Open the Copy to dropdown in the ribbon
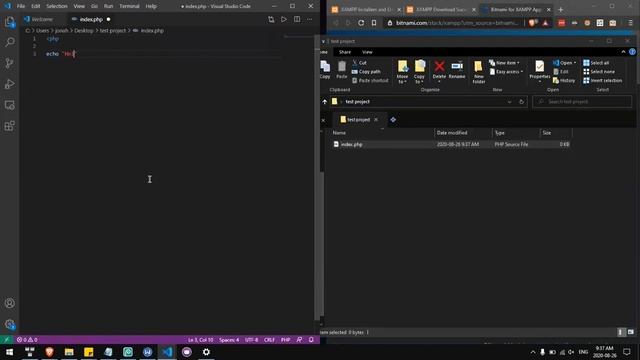The height and width of the screenshot is (360, 640). pyautogui.click(x=420, y=72)
